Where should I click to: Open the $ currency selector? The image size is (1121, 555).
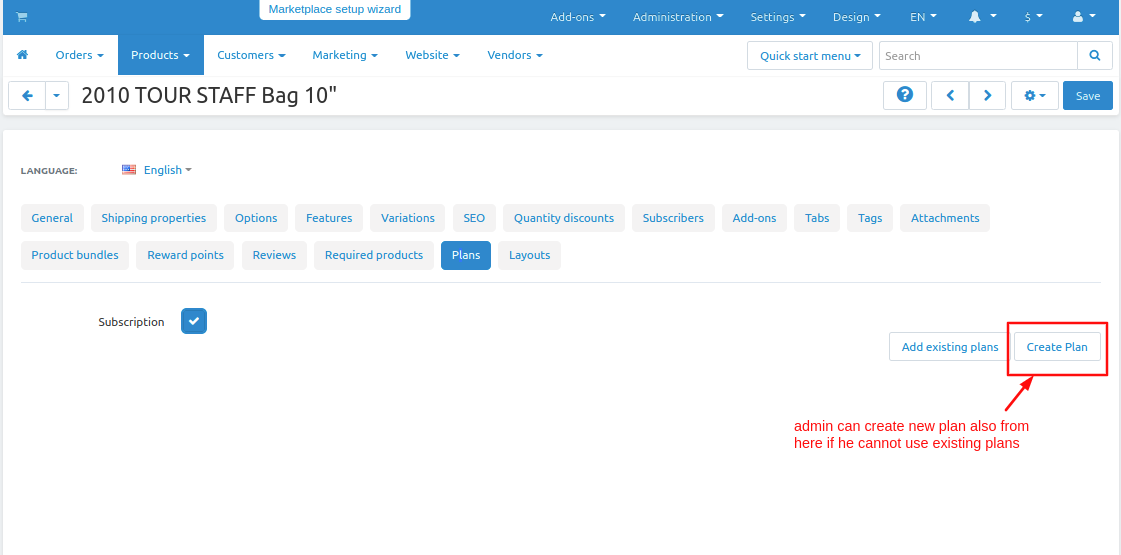(1032, 17)
